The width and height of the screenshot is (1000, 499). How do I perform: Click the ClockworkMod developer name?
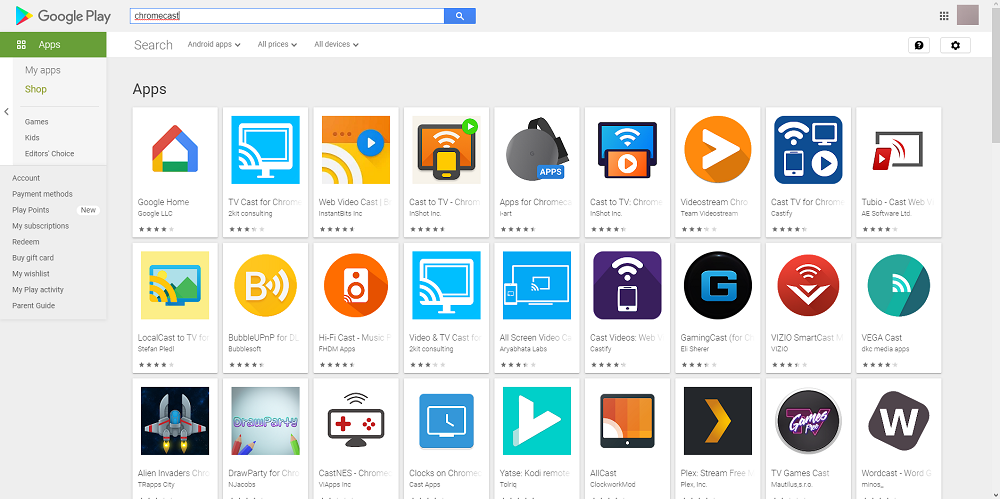pyautogui.click(x=613, y=484)
